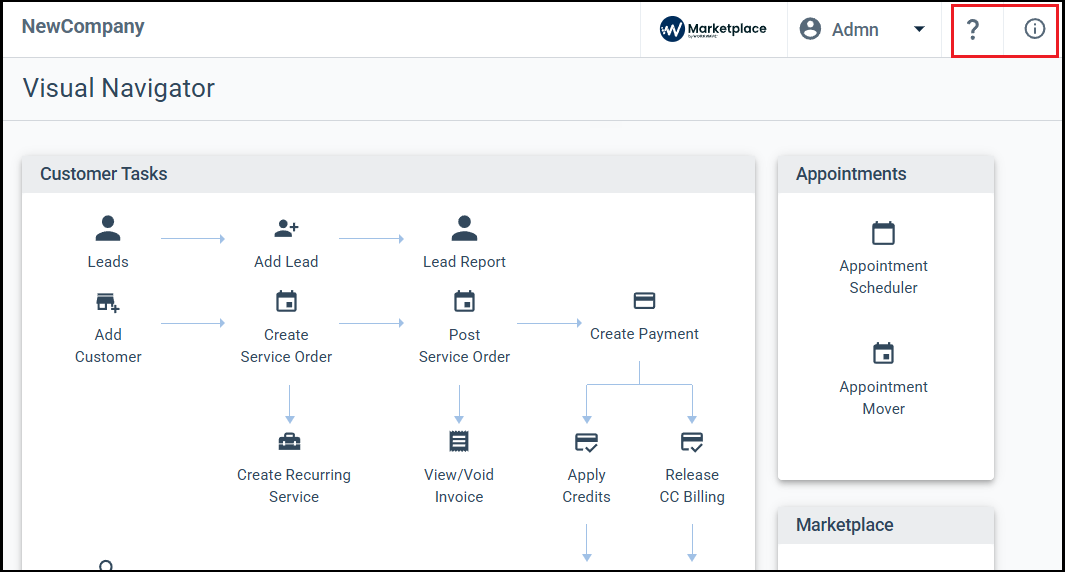Open the View/Void Invoice icon
Image resolution: width=1065 pixels, height=572 pixels.
coord(459,442)
